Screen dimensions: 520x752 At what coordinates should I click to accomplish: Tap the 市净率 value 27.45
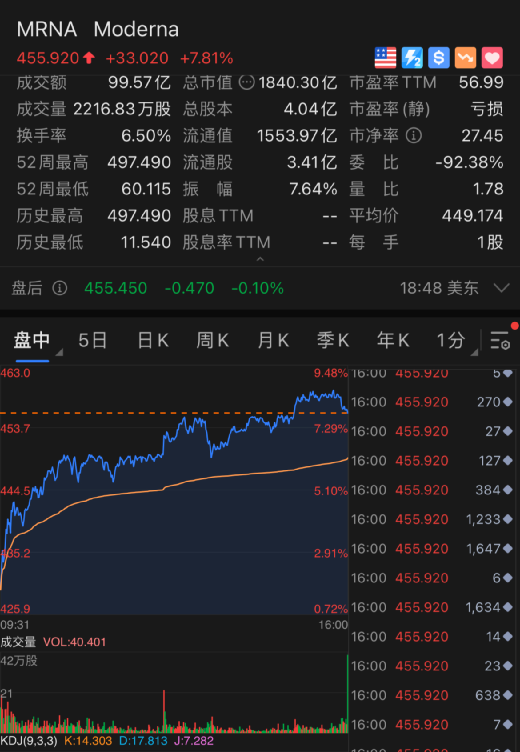click(x=482, y=136)
